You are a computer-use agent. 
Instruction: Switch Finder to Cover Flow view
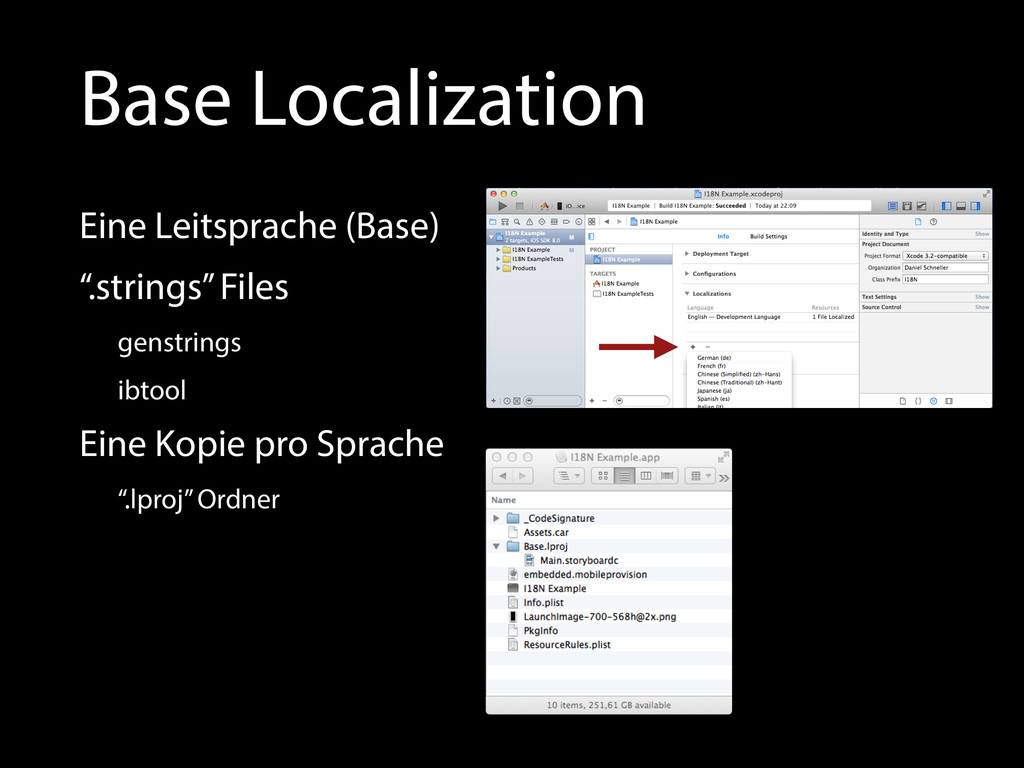(x=667, y=476)
